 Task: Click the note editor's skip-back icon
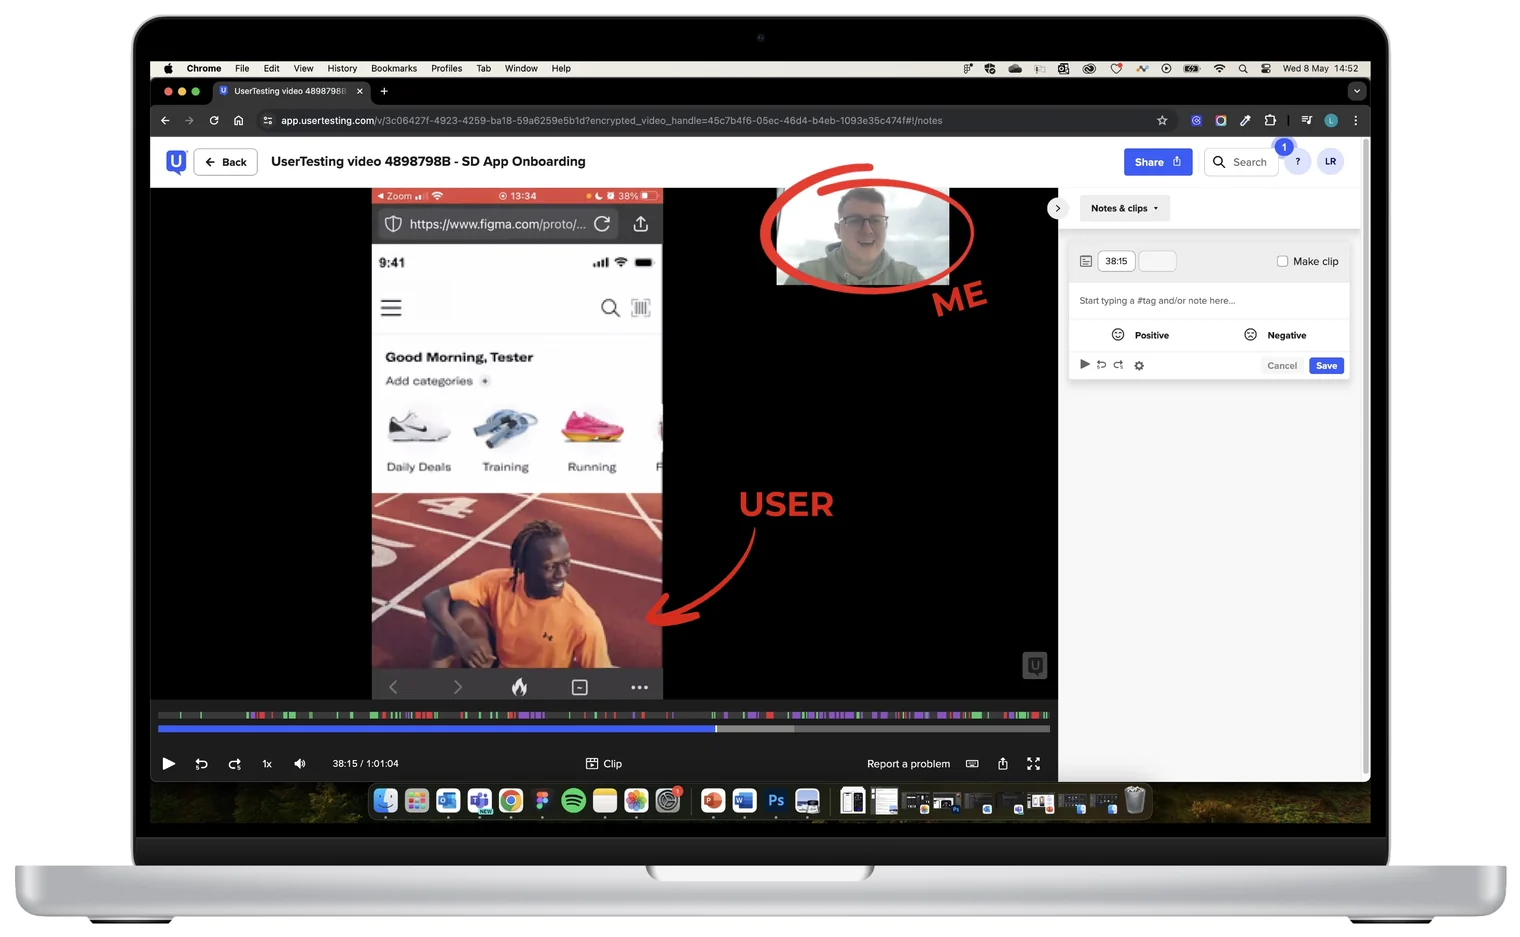[x=1101, y=365]
